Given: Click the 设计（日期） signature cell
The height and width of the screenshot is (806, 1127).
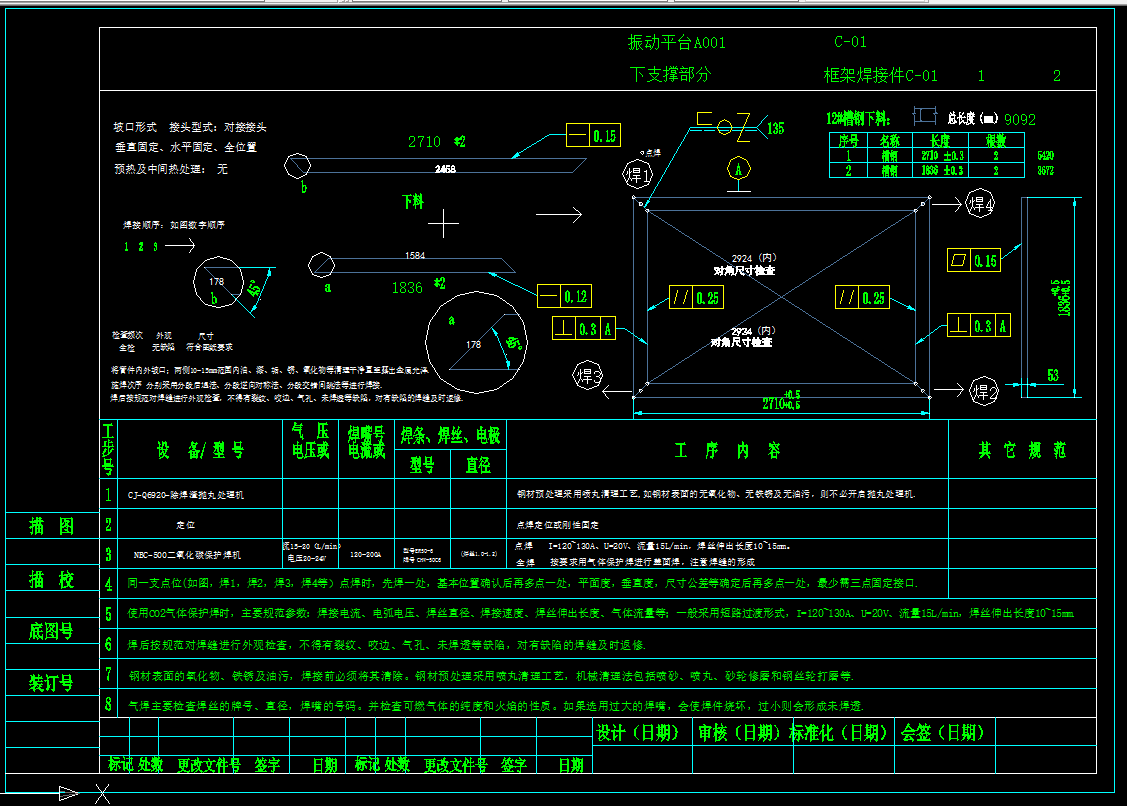Looking at the screenshot, I should click(x=638, y=733).
